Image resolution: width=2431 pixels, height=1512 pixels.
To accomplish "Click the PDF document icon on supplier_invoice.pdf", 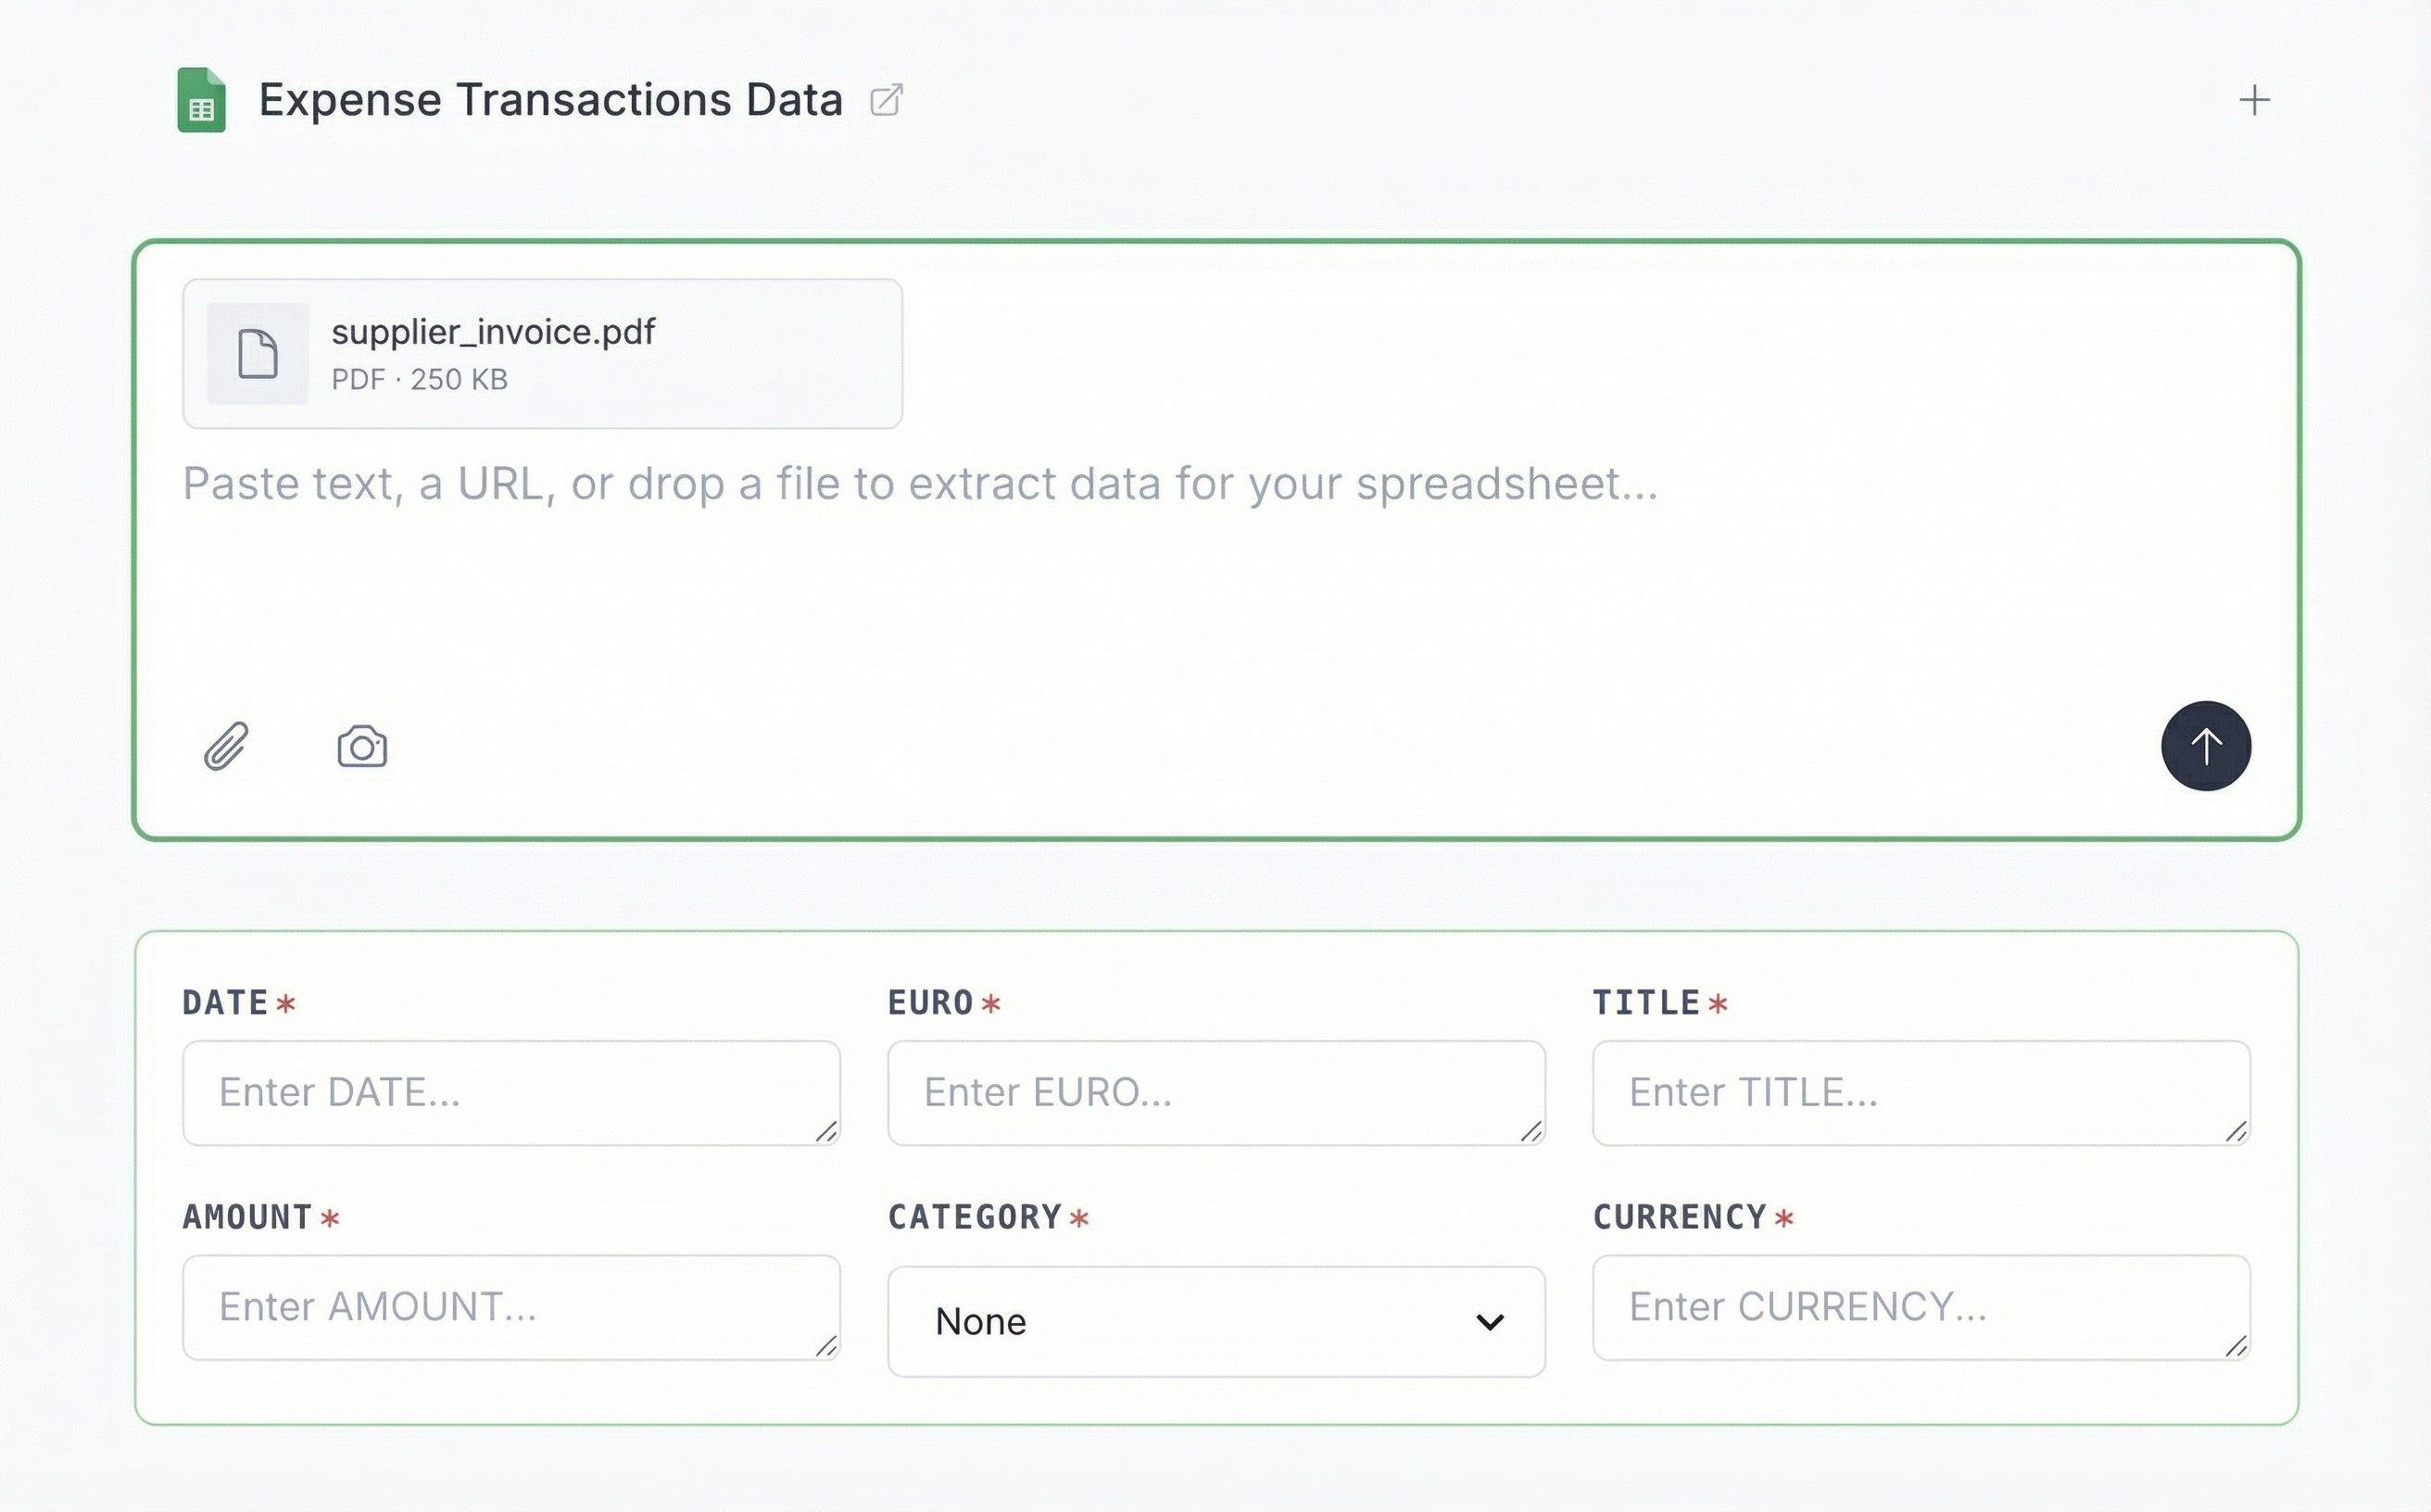I will [257, 354].
